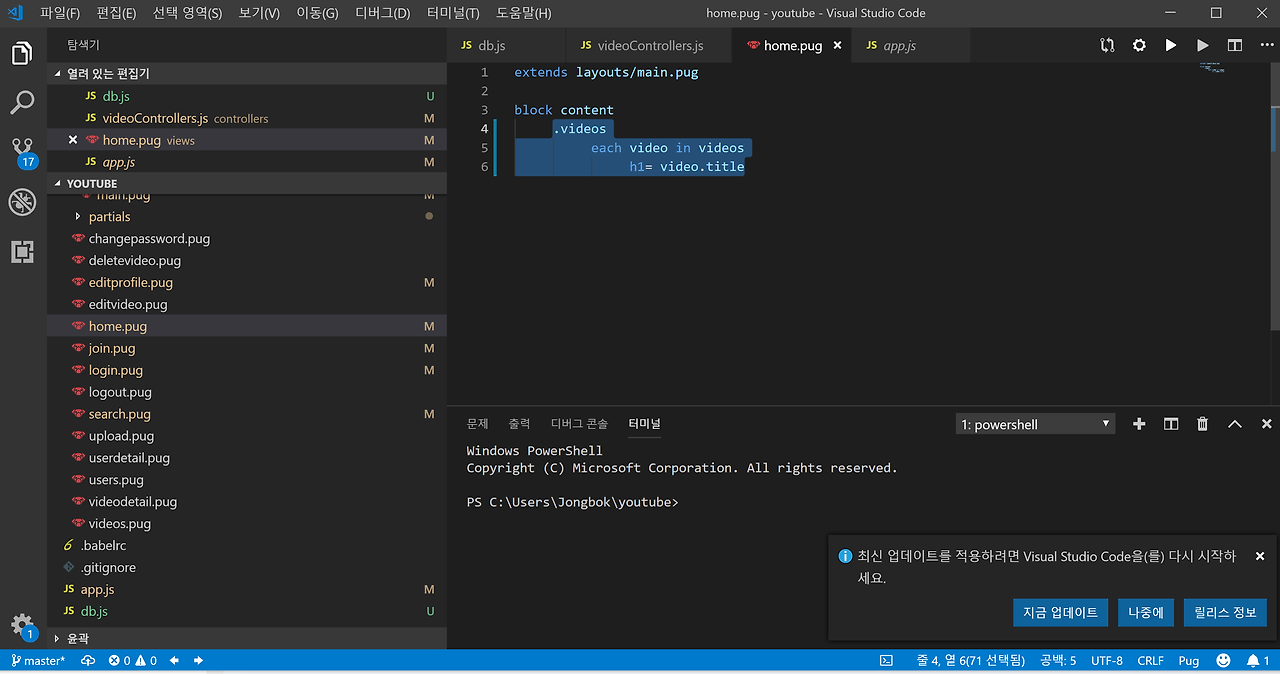
Task: Open errors and warnings counter in status bar
Action: tap(133, 661)
